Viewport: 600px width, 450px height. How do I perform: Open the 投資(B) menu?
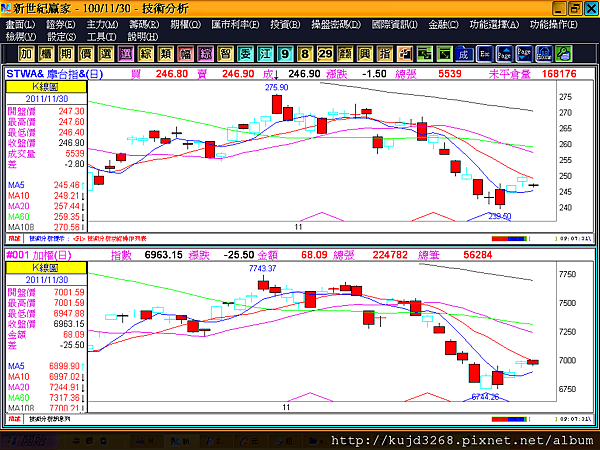click(x=285, y=24)
